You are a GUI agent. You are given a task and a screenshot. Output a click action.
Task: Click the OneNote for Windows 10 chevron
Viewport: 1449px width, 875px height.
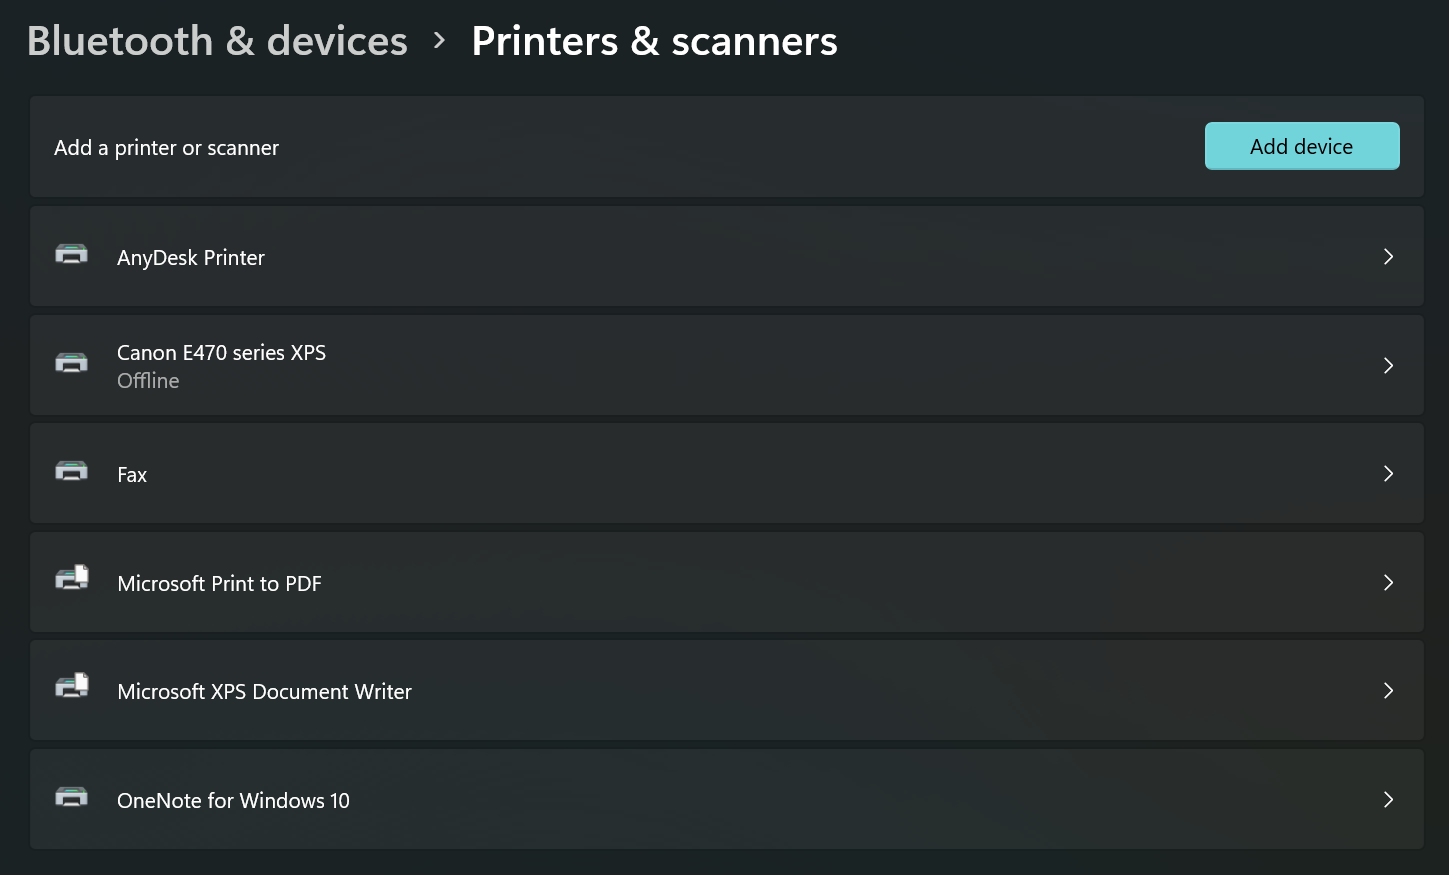[x=1388, y=800]
